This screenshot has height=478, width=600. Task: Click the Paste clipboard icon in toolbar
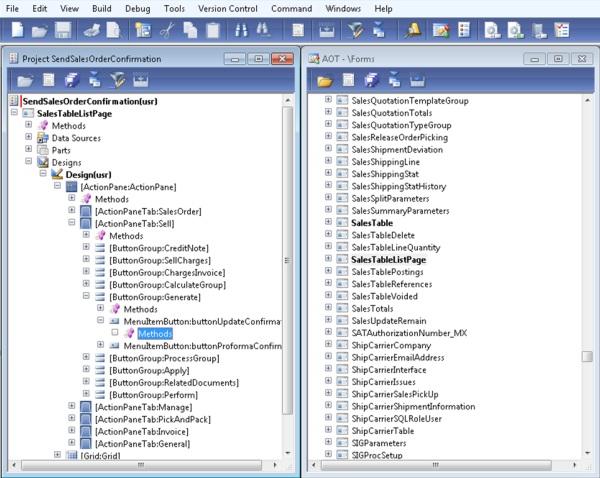(x=212, y=32)
